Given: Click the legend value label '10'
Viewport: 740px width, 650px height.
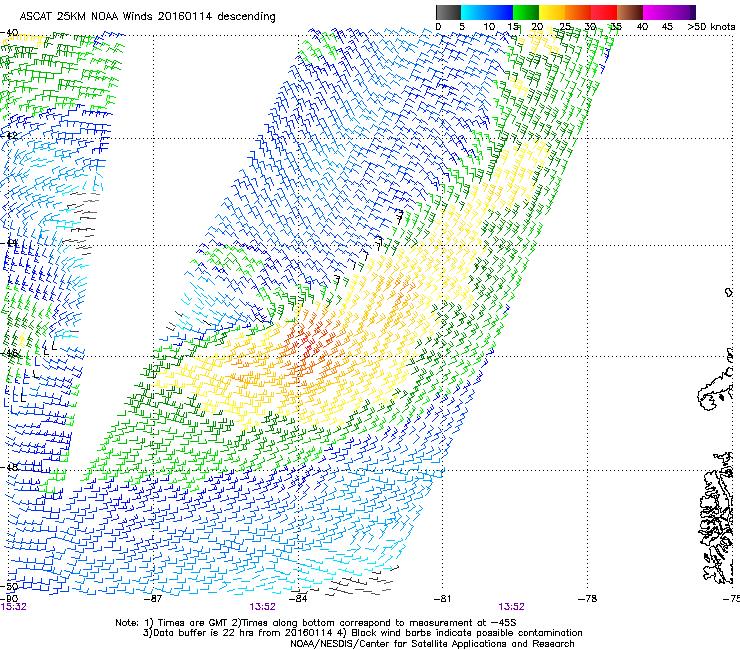Looking at the screenshot, I should point(489,27).
